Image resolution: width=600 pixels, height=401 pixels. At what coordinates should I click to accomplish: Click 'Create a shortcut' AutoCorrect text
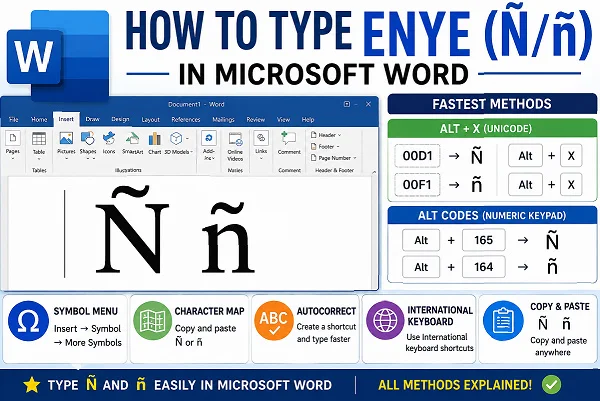click(326, 327)
